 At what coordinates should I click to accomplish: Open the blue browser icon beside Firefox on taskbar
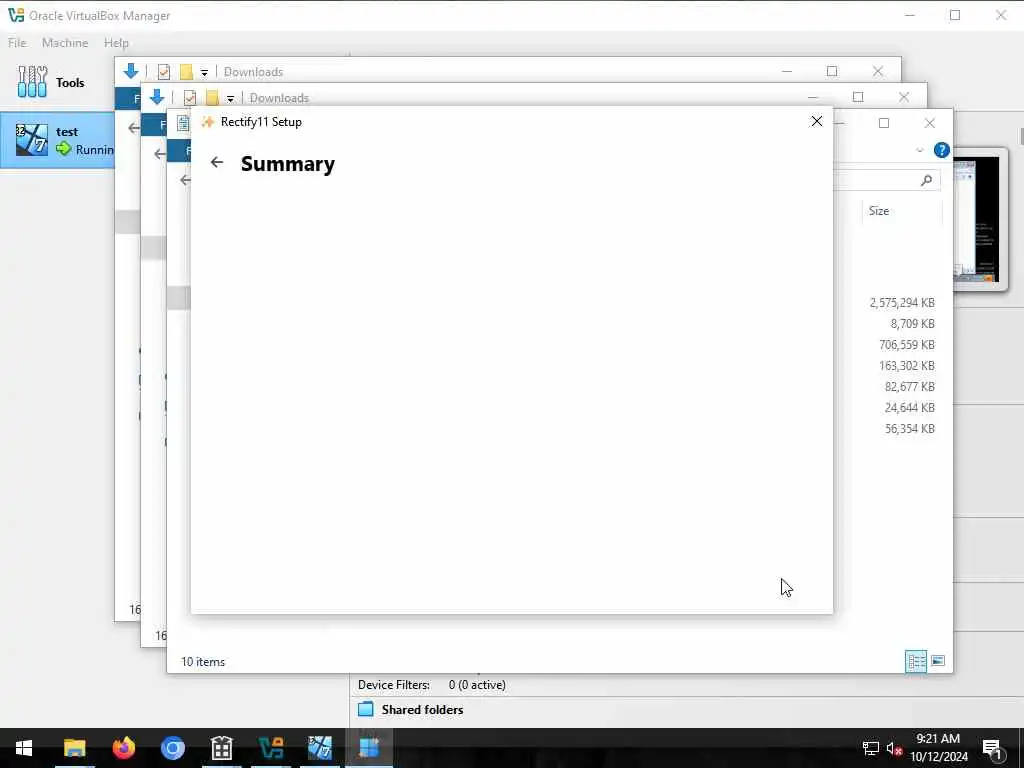[172, 748]
